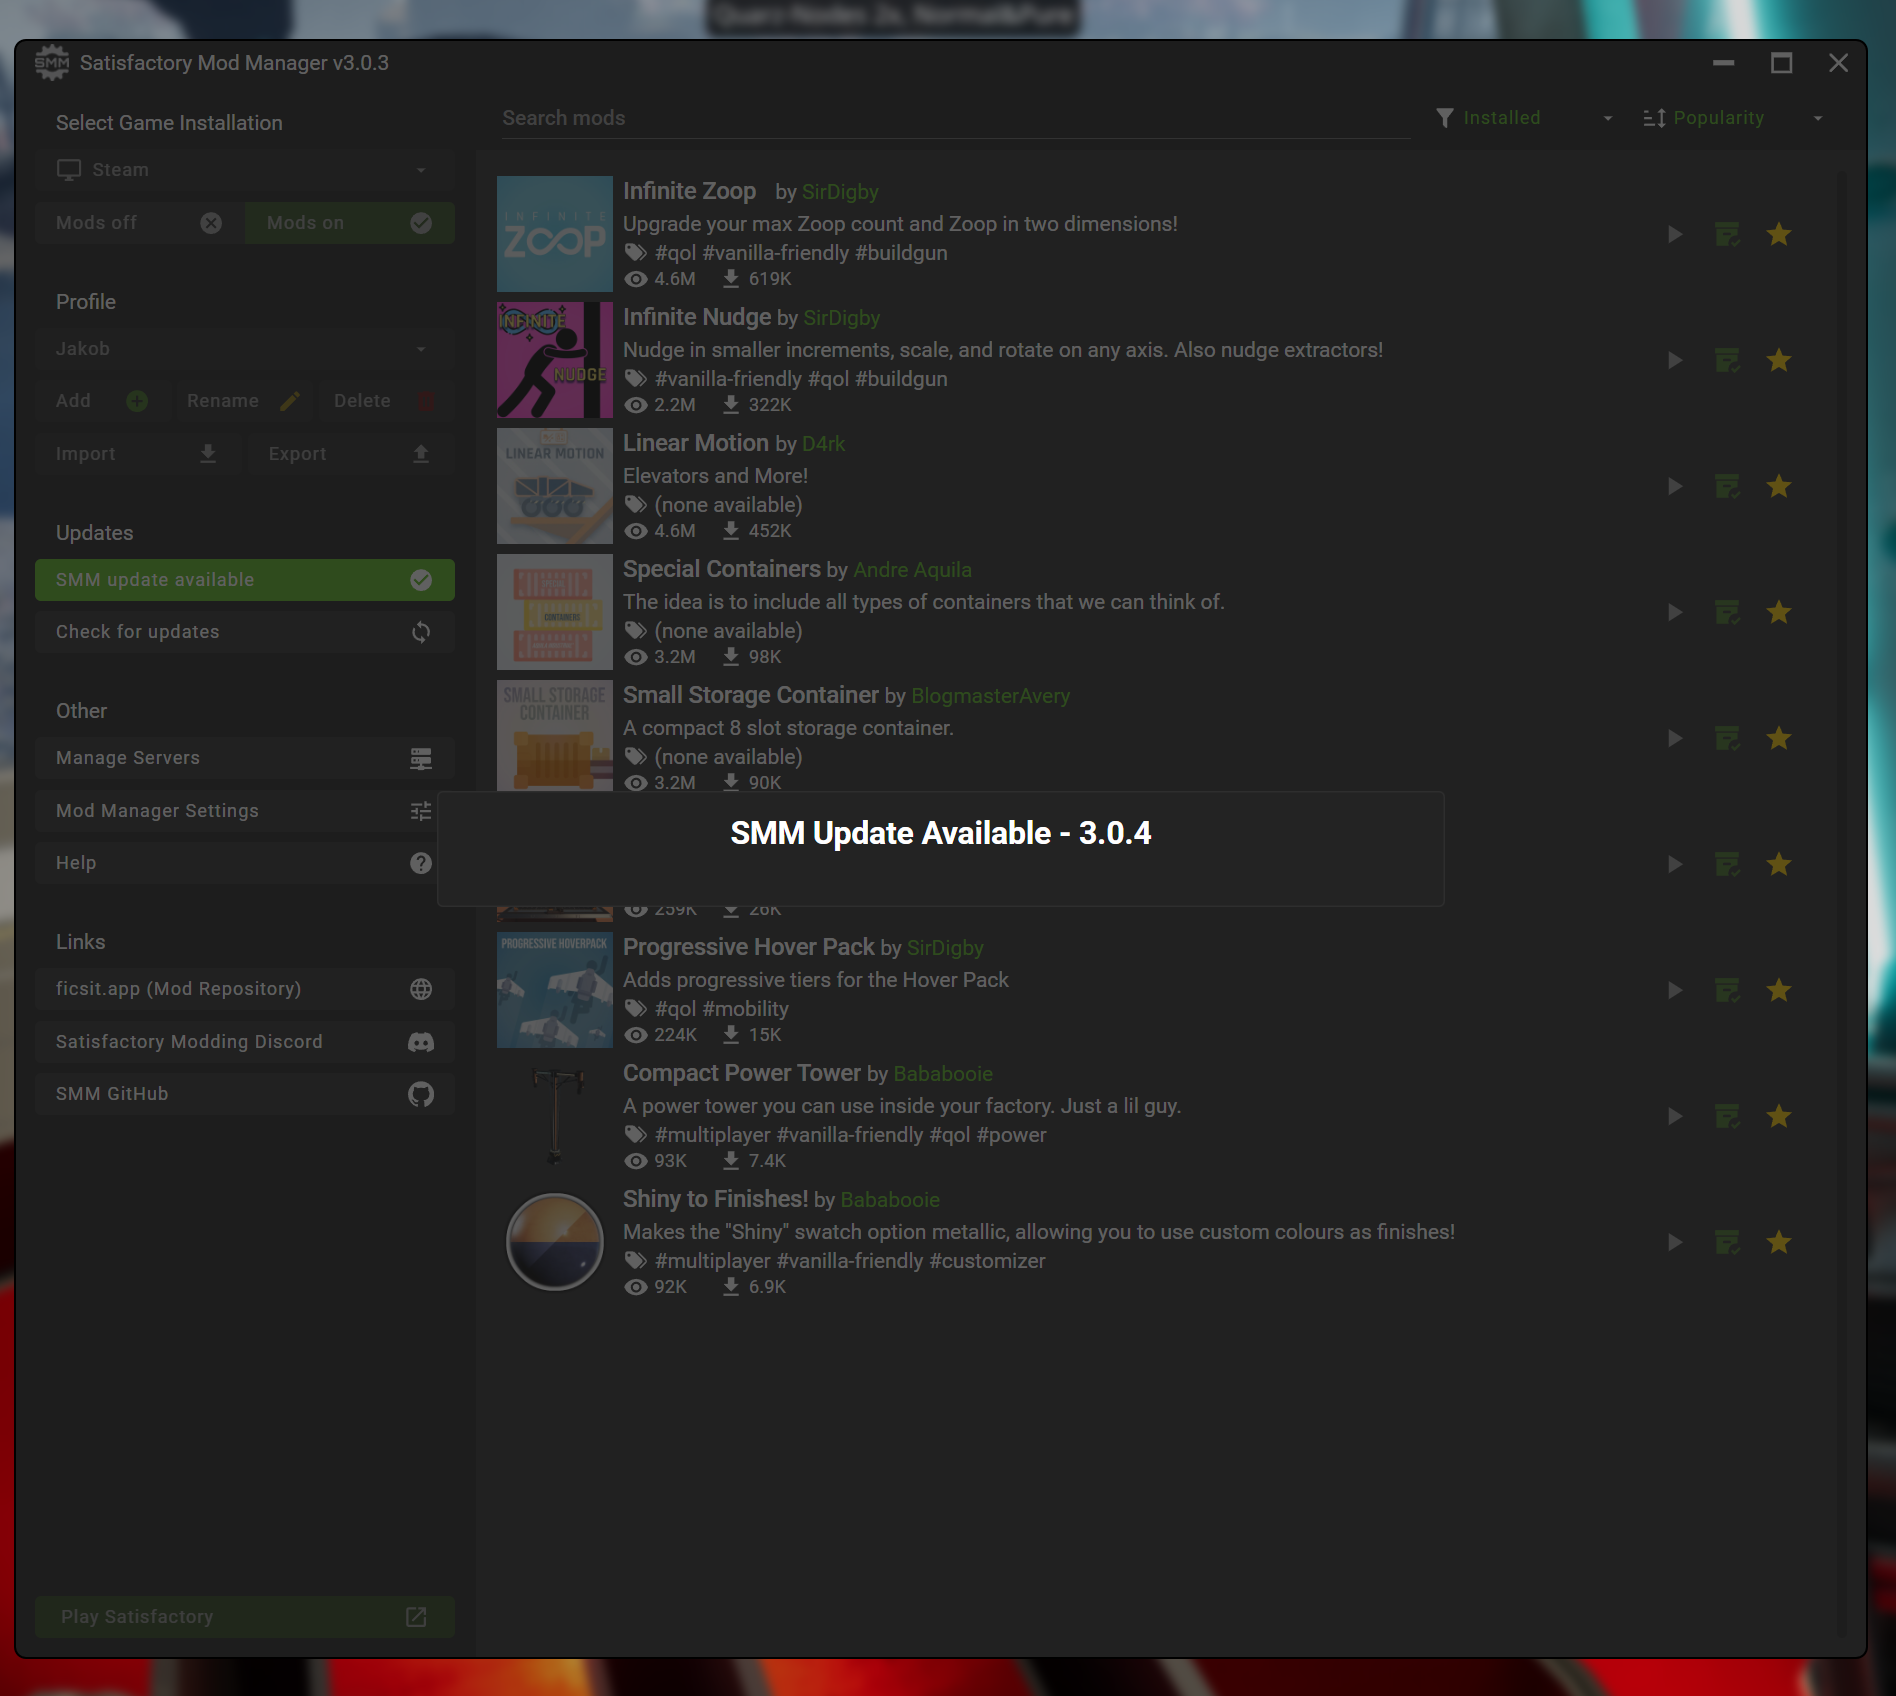1896x1696 pixels.
Task: Open BlogmasterAvery author link
Action: (990, 696)
